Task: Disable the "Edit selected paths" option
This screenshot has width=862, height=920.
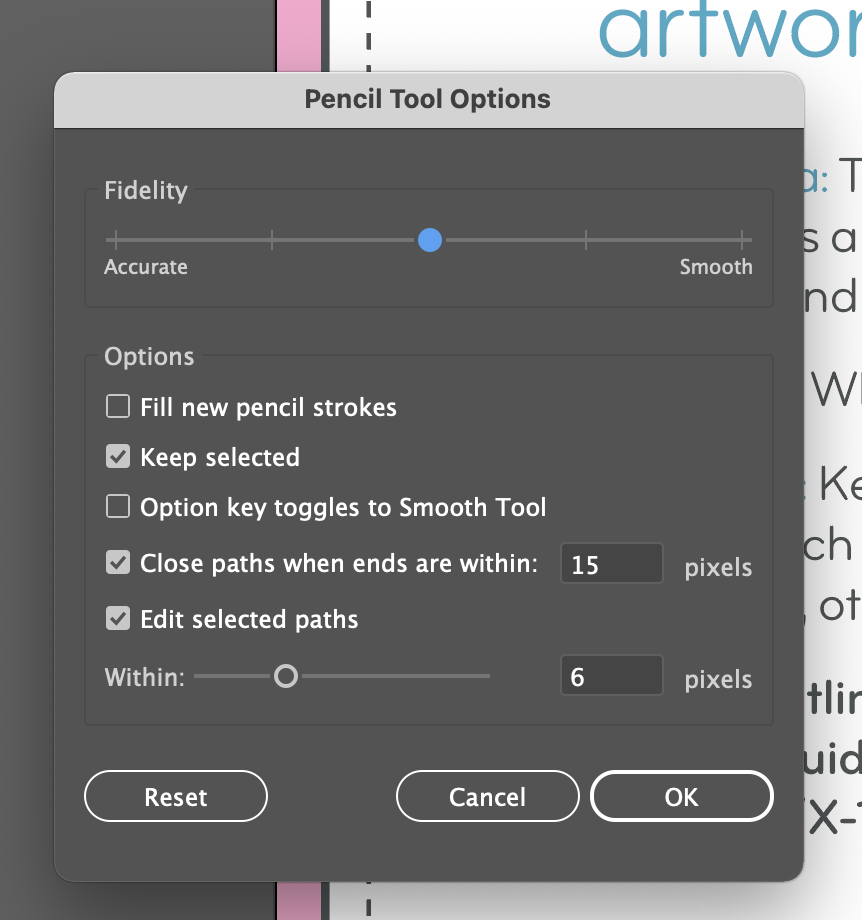Action: tap(117, 619)
